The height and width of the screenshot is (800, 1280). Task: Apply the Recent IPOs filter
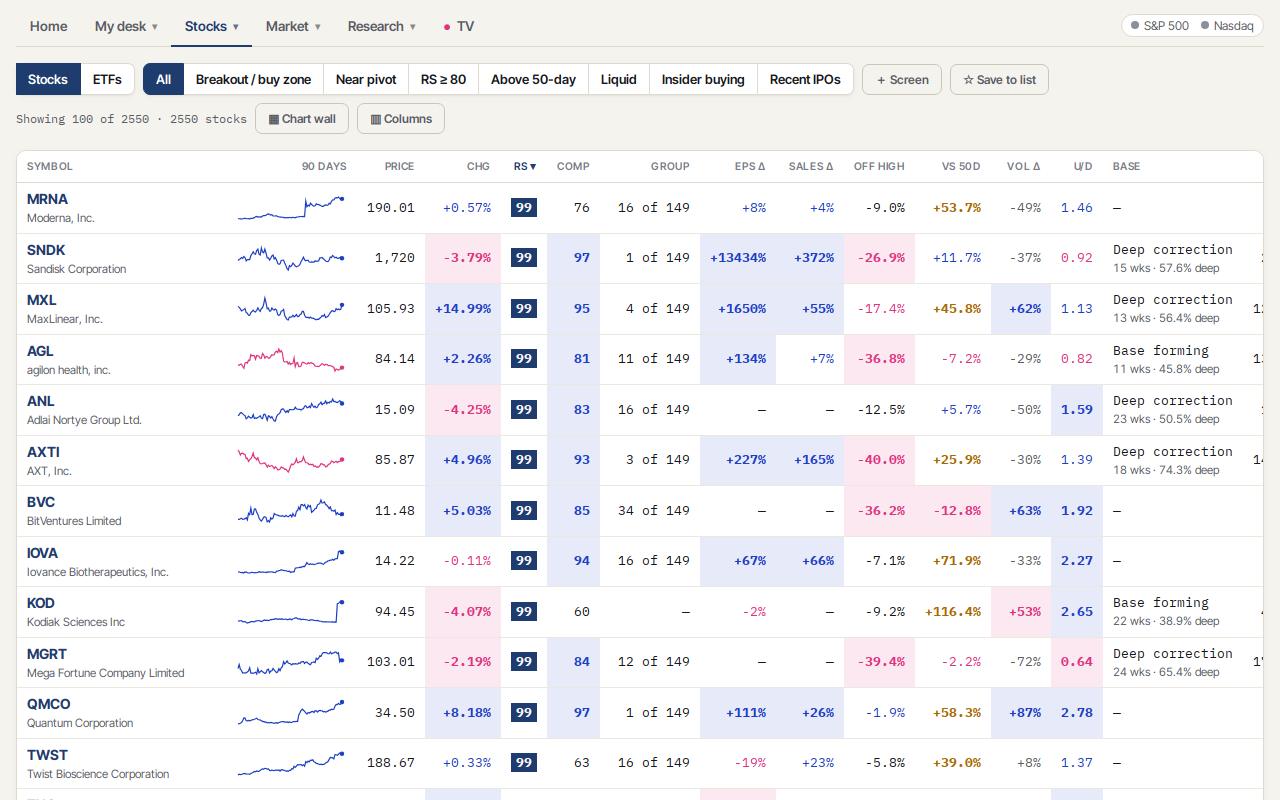[x=805, y=79]
